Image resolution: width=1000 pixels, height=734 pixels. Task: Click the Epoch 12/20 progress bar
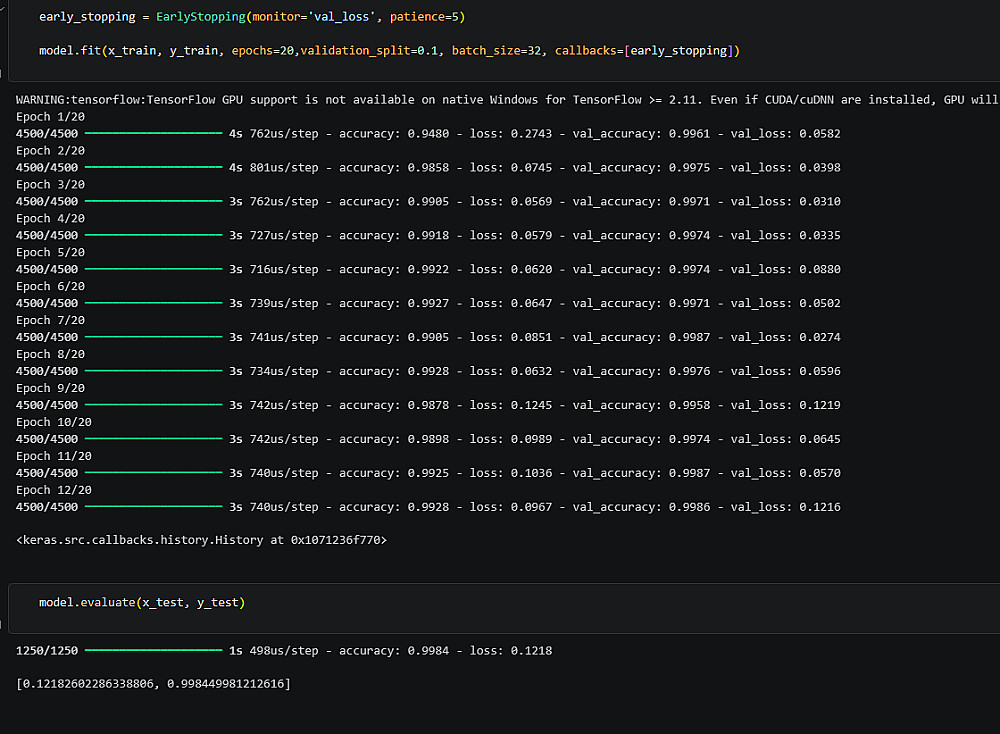point(153,507)
